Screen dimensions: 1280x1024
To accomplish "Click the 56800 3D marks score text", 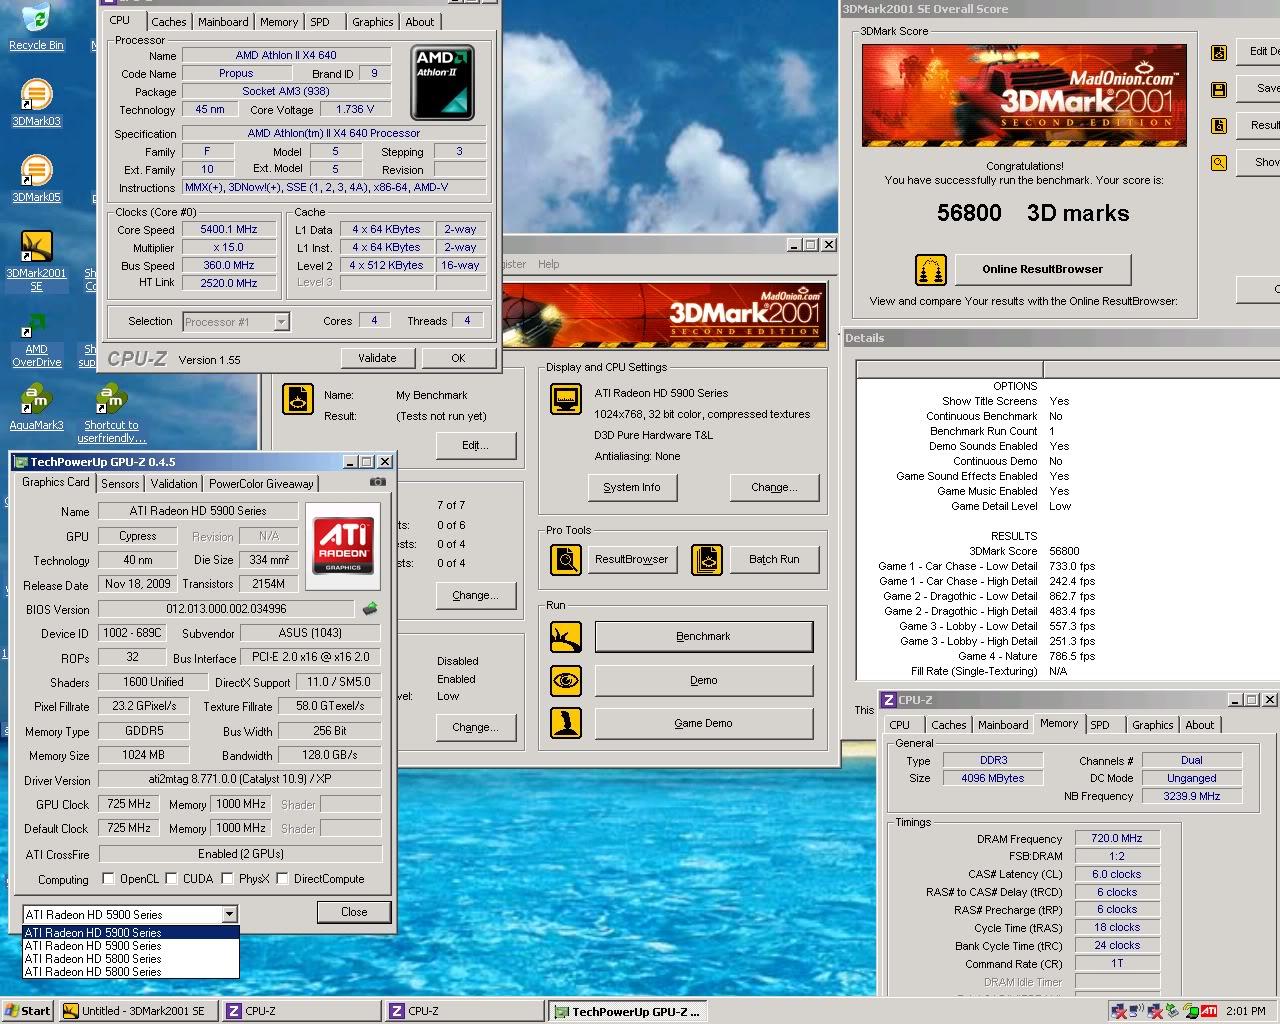I will point(1033,213).
